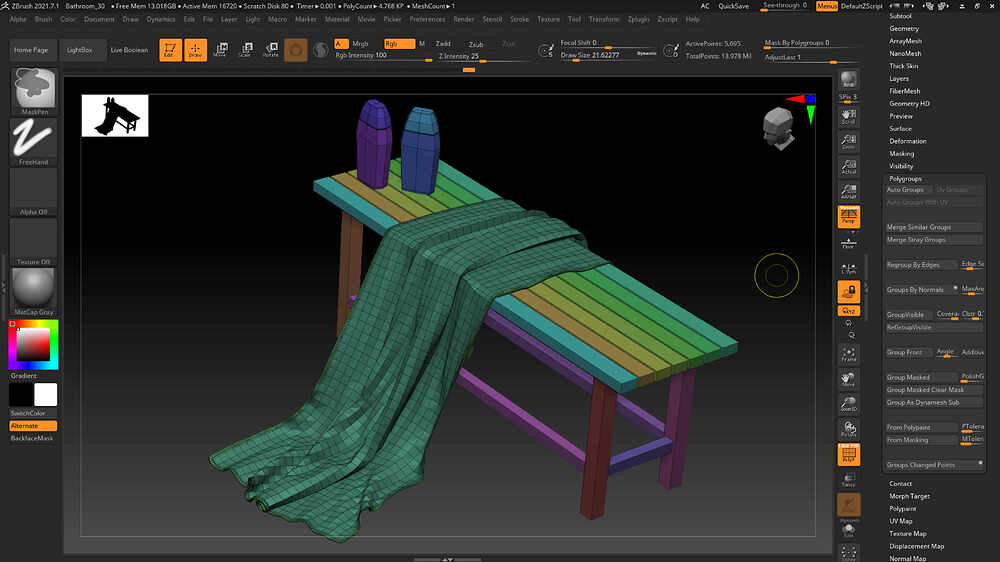Click the BPR render icon

(x=848, y=80)
